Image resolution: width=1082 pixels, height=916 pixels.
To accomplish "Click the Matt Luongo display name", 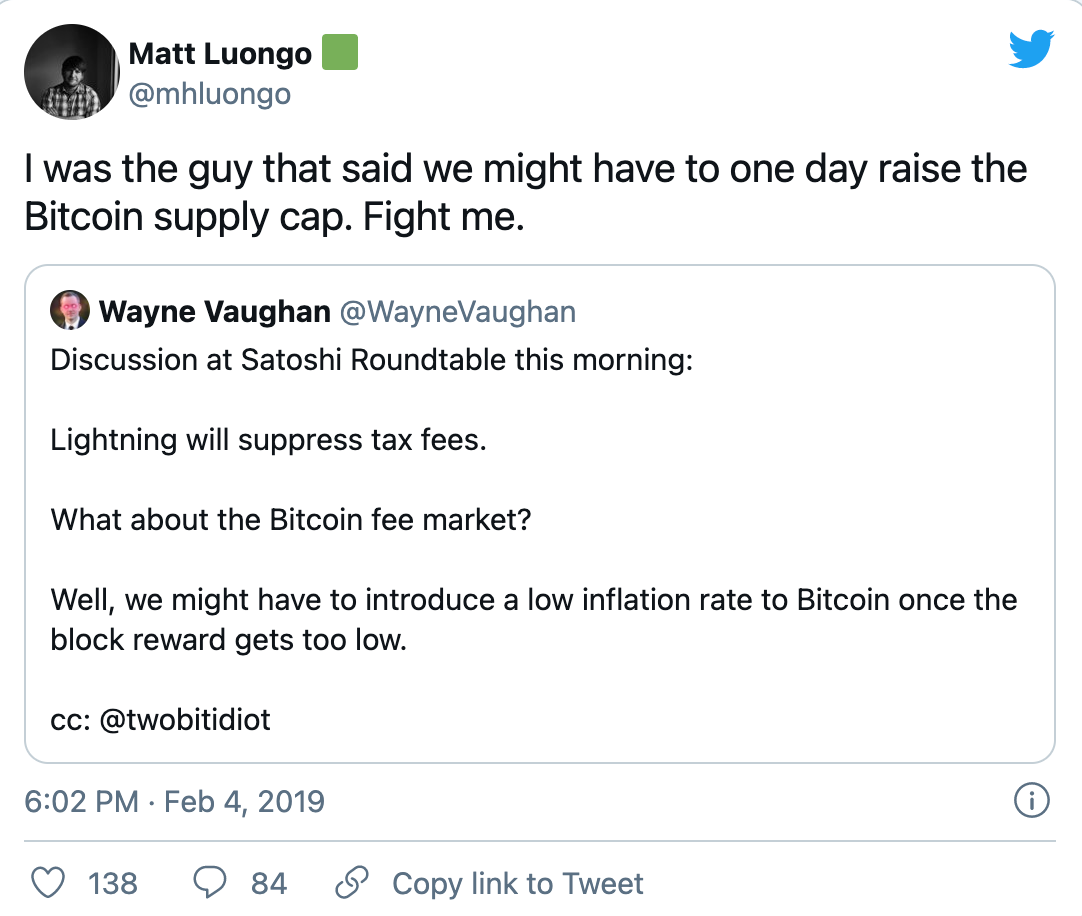I will 220,54.
